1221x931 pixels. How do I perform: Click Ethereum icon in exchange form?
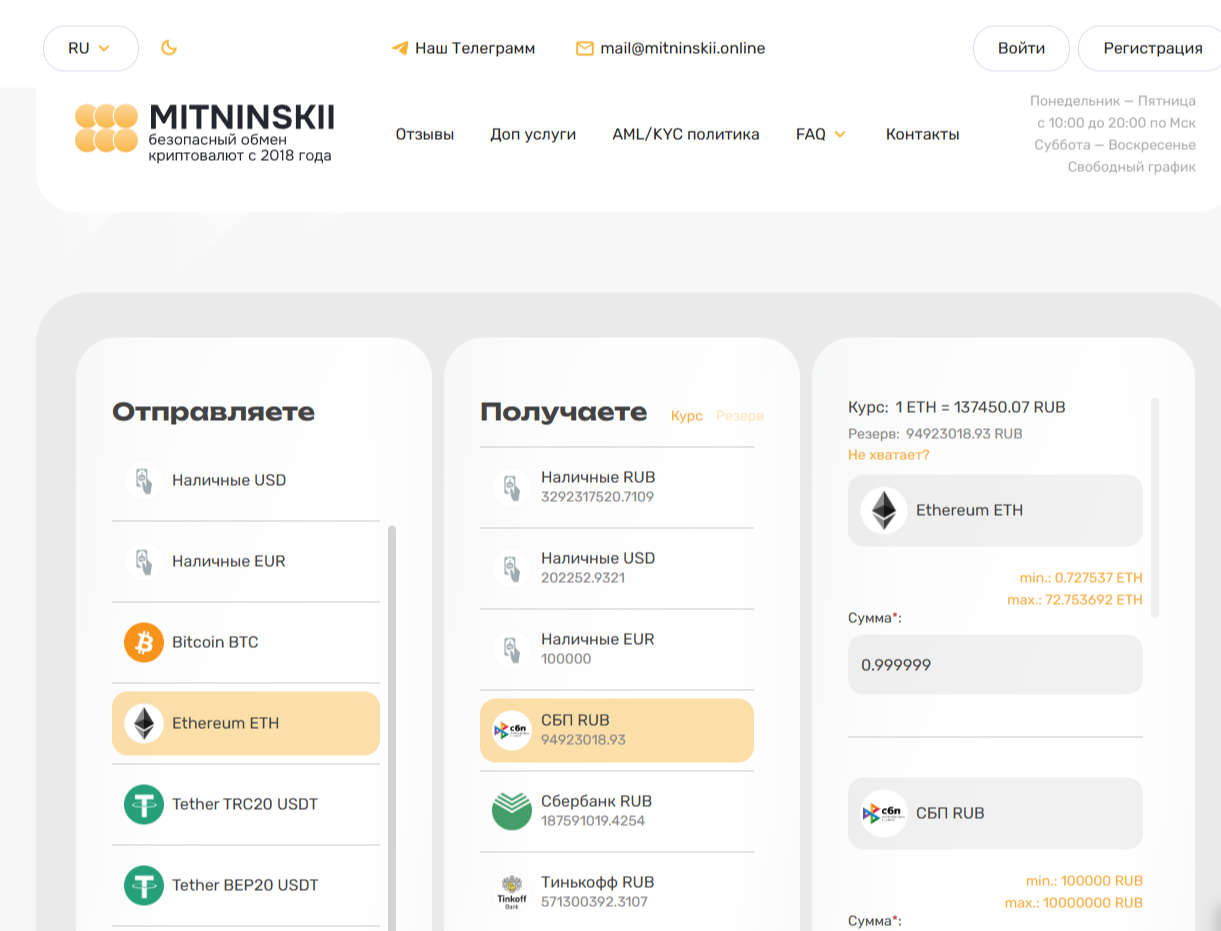(x=884, y=510)
